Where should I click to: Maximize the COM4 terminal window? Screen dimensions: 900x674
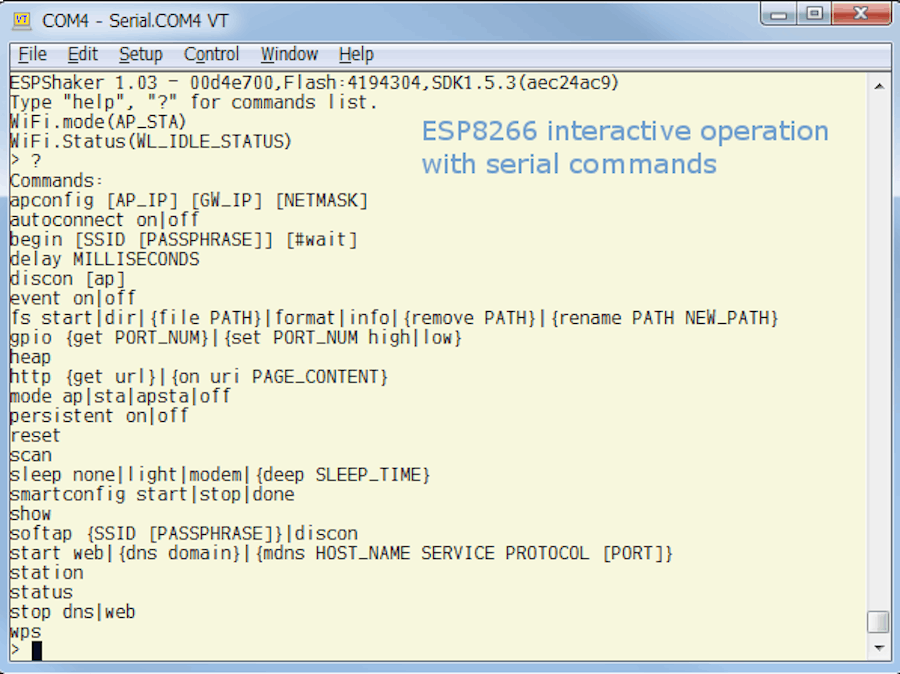click(814, 14)
